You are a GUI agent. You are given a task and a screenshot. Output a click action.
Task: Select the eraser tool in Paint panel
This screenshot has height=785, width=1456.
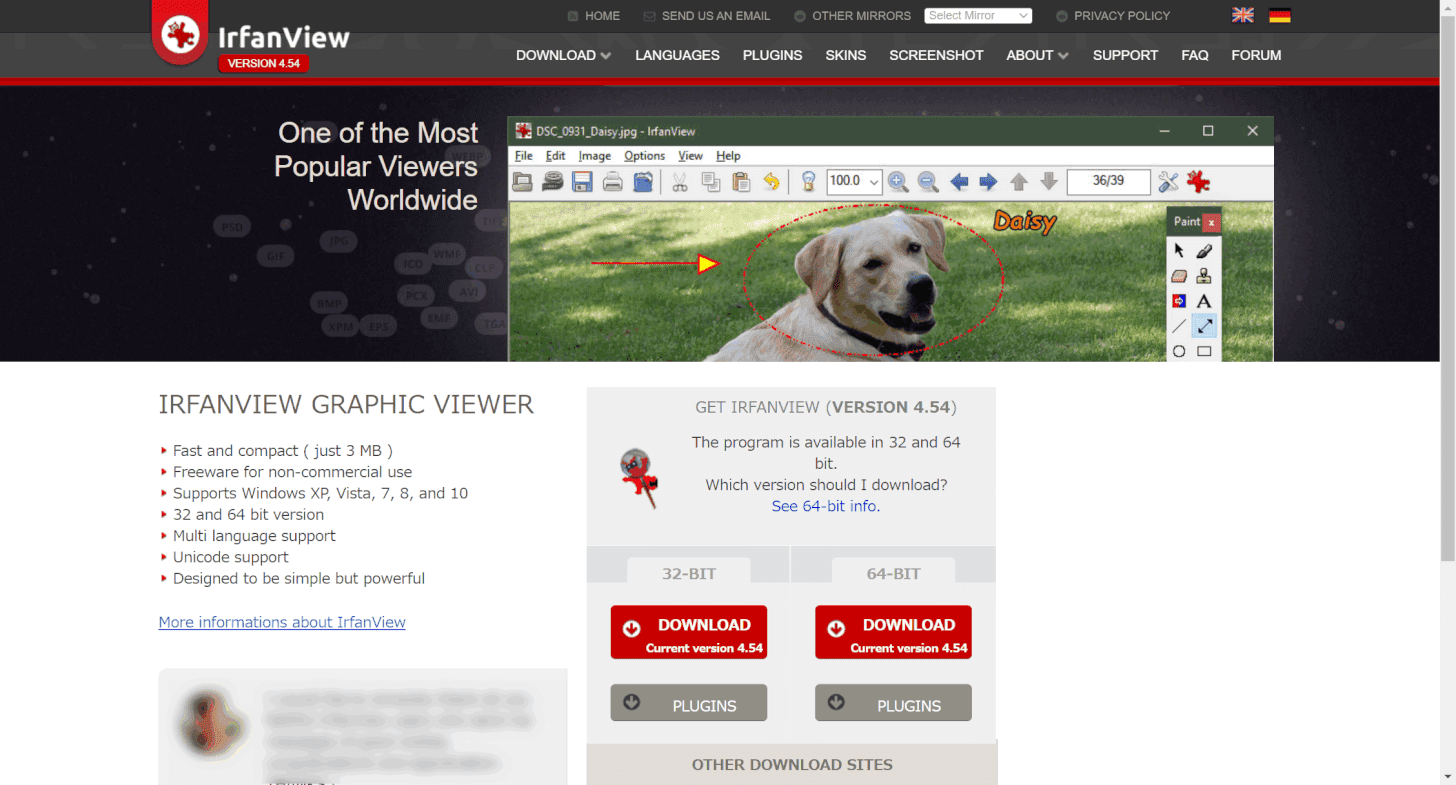(1179, 276)
